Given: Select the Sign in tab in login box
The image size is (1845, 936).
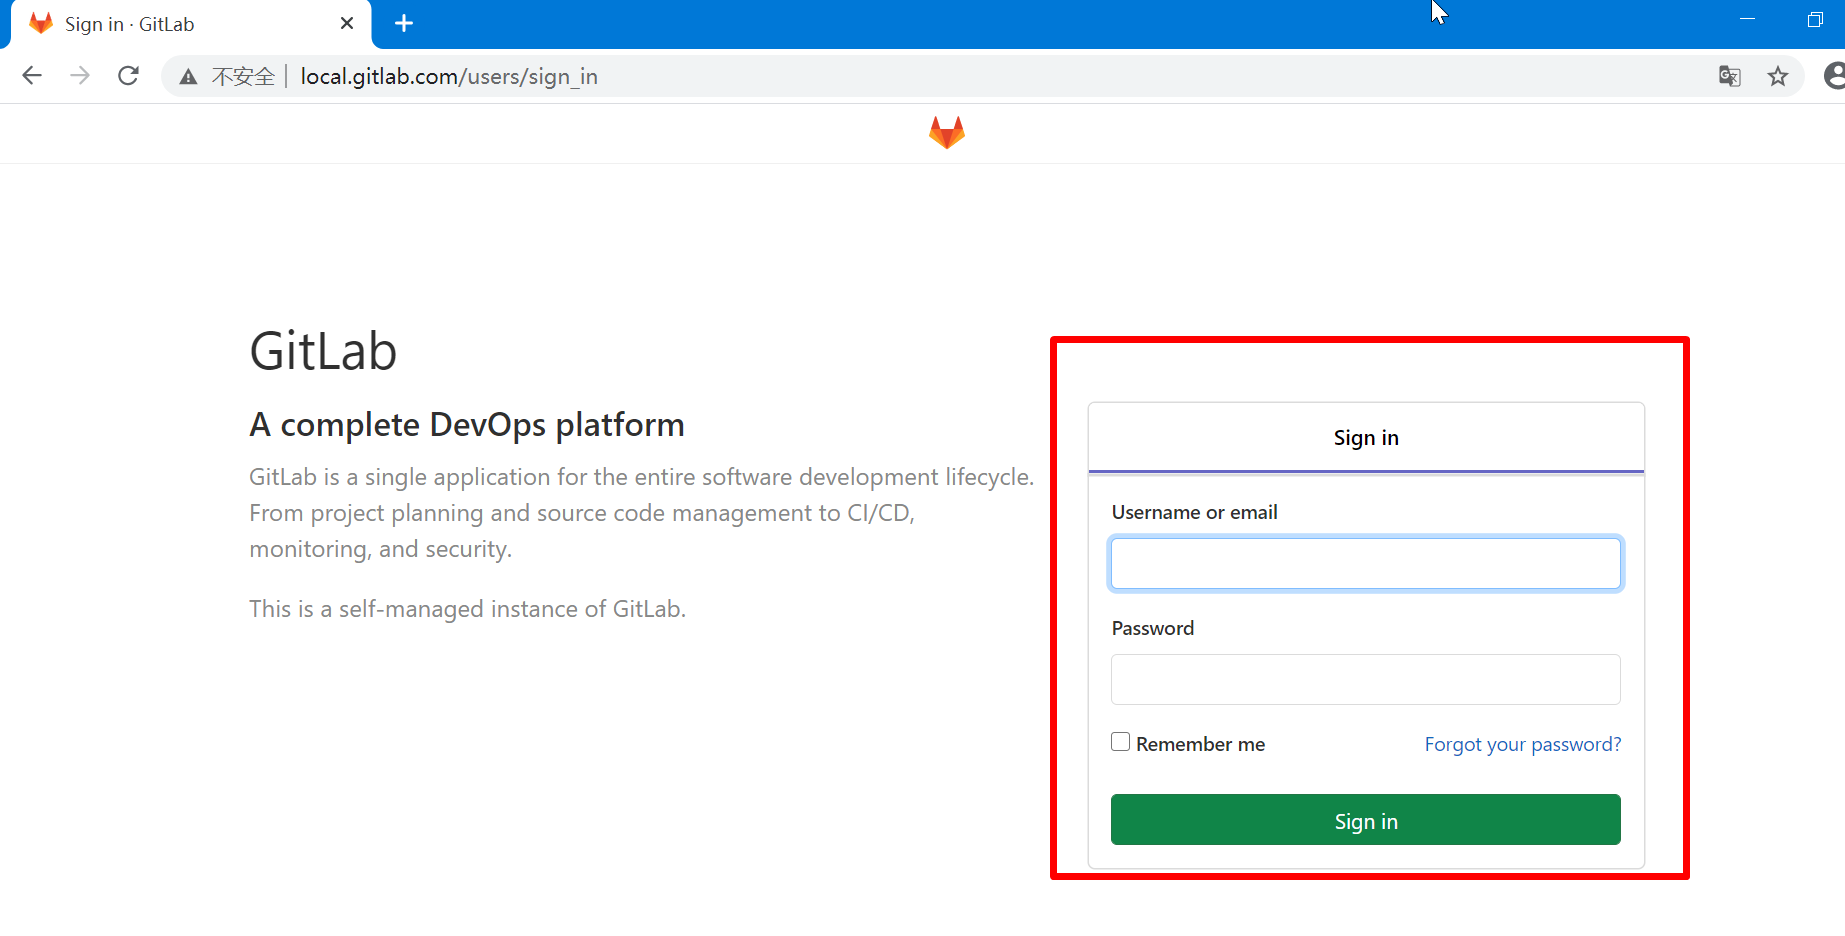Looking at the screenshot, I should (1366, 438).
